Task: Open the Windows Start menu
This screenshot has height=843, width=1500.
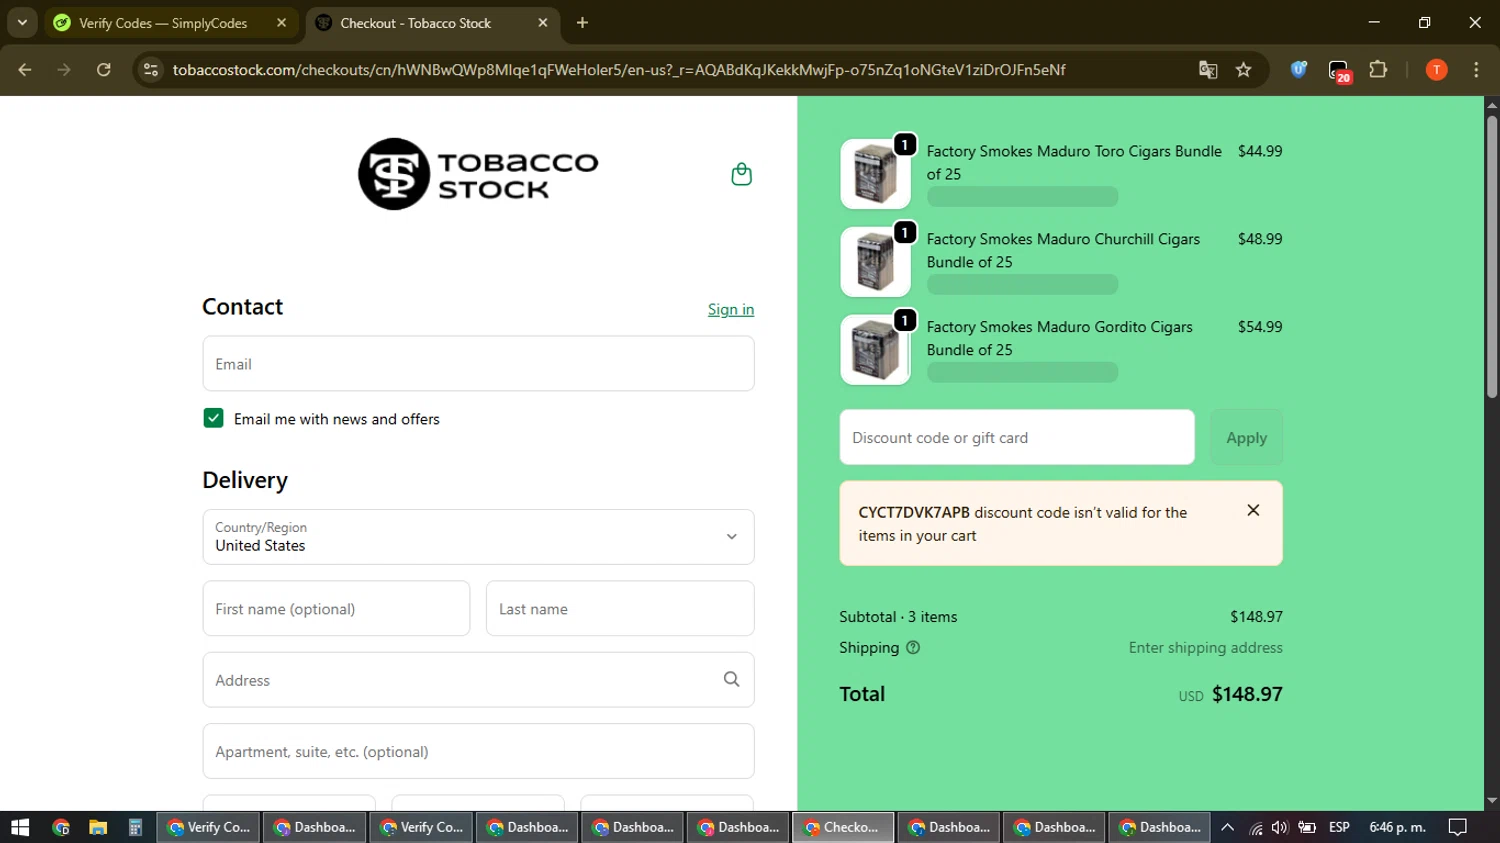Action: pyautogui.click(x=20, y=827)
